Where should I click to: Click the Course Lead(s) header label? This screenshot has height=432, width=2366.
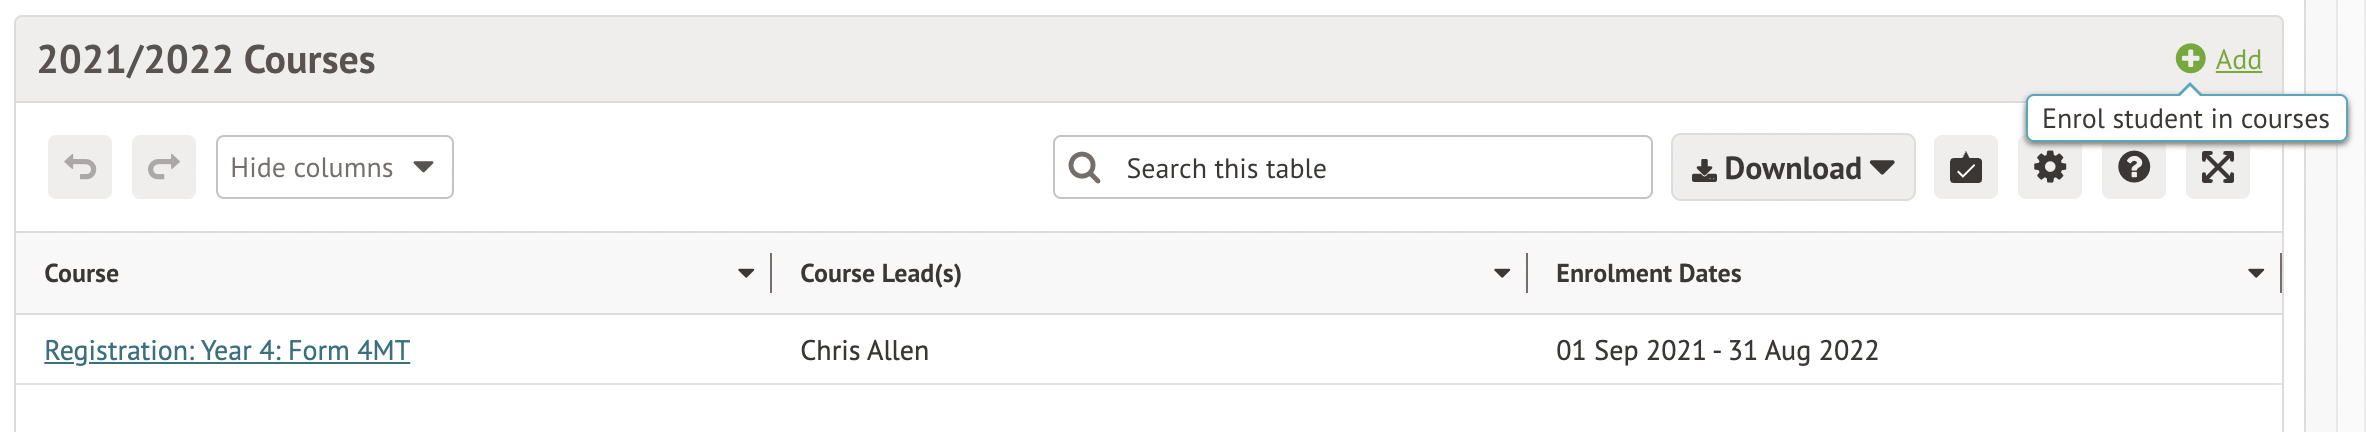880,273
